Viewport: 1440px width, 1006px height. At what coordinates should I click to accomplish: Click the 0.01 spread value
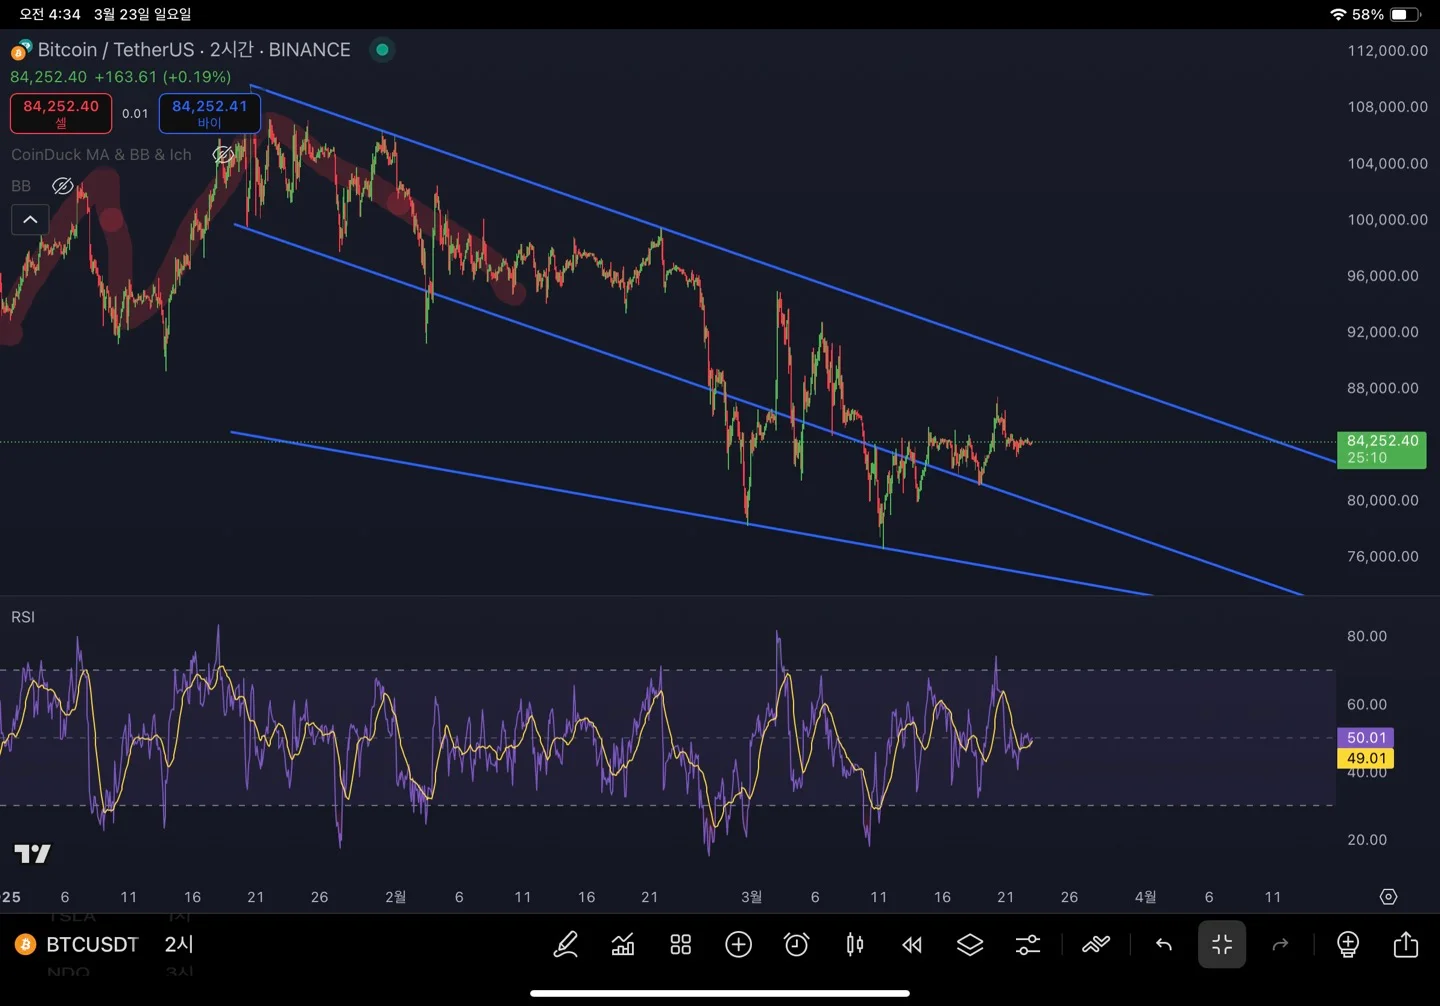pyautogui.click(x=135, y=114)
